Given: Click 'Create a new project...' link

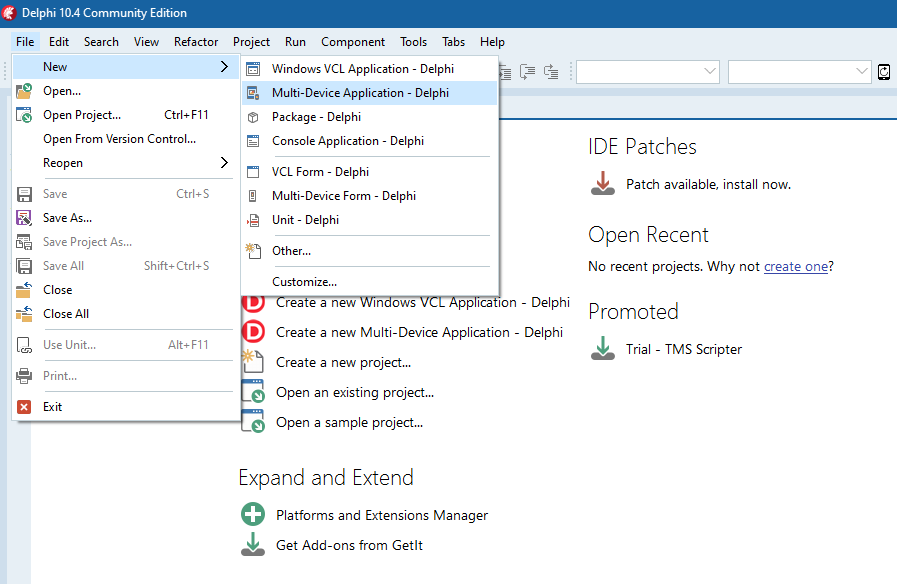Looking at the screenshot, I should (343, 362).
